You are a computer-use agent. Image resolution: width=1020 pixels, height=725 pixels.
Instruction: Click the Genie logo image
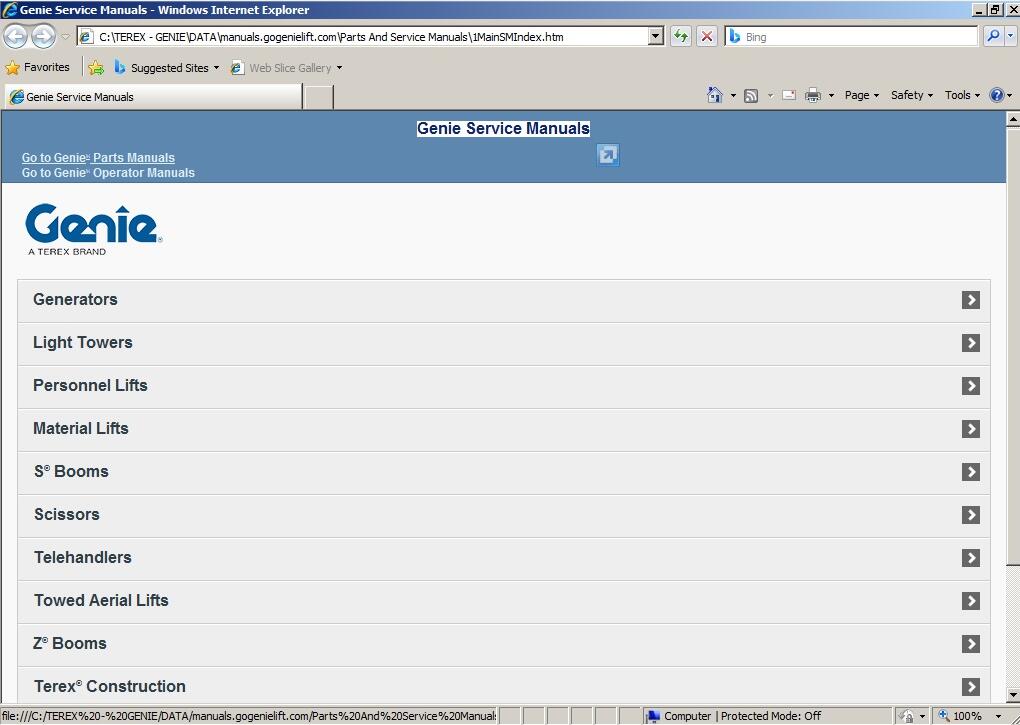[93, 230]
